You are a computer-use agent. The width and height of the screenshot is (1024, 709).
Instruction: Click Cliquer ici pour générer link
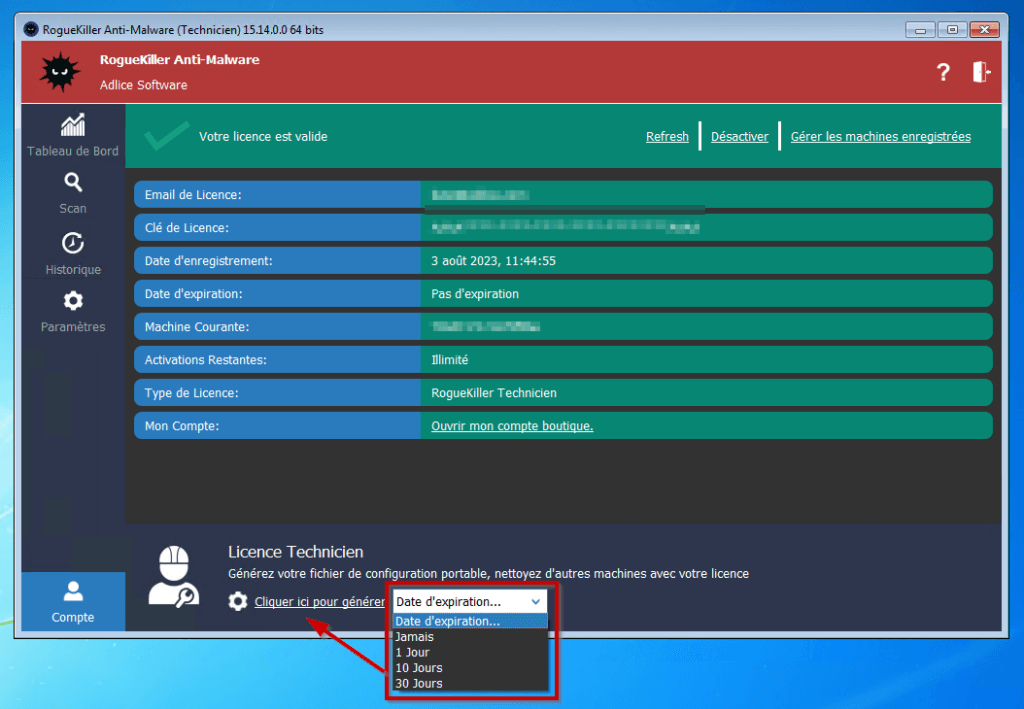[319, 602]
